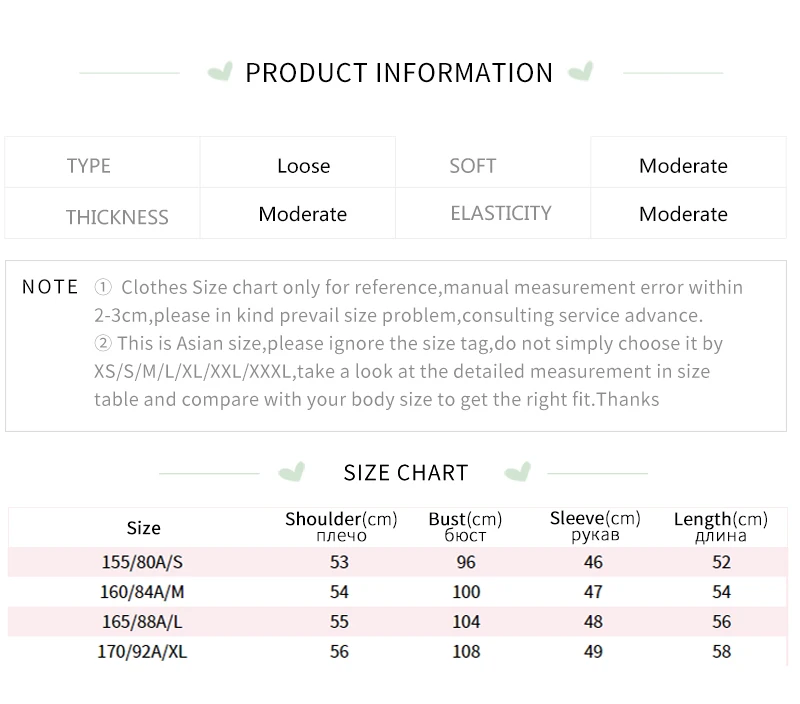Select the SOFT label cell
800x704 pixels.
click(x=472, y=166)
